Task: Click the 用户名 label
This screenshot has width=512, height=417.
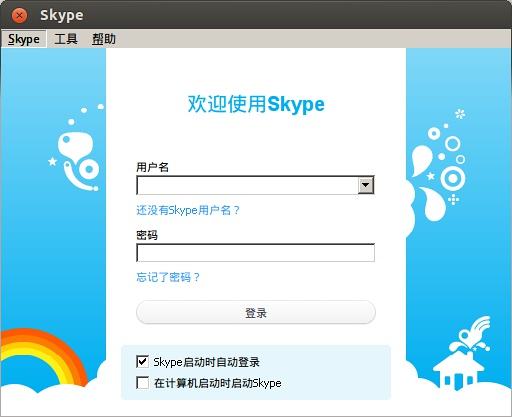Action: [152, 167]
